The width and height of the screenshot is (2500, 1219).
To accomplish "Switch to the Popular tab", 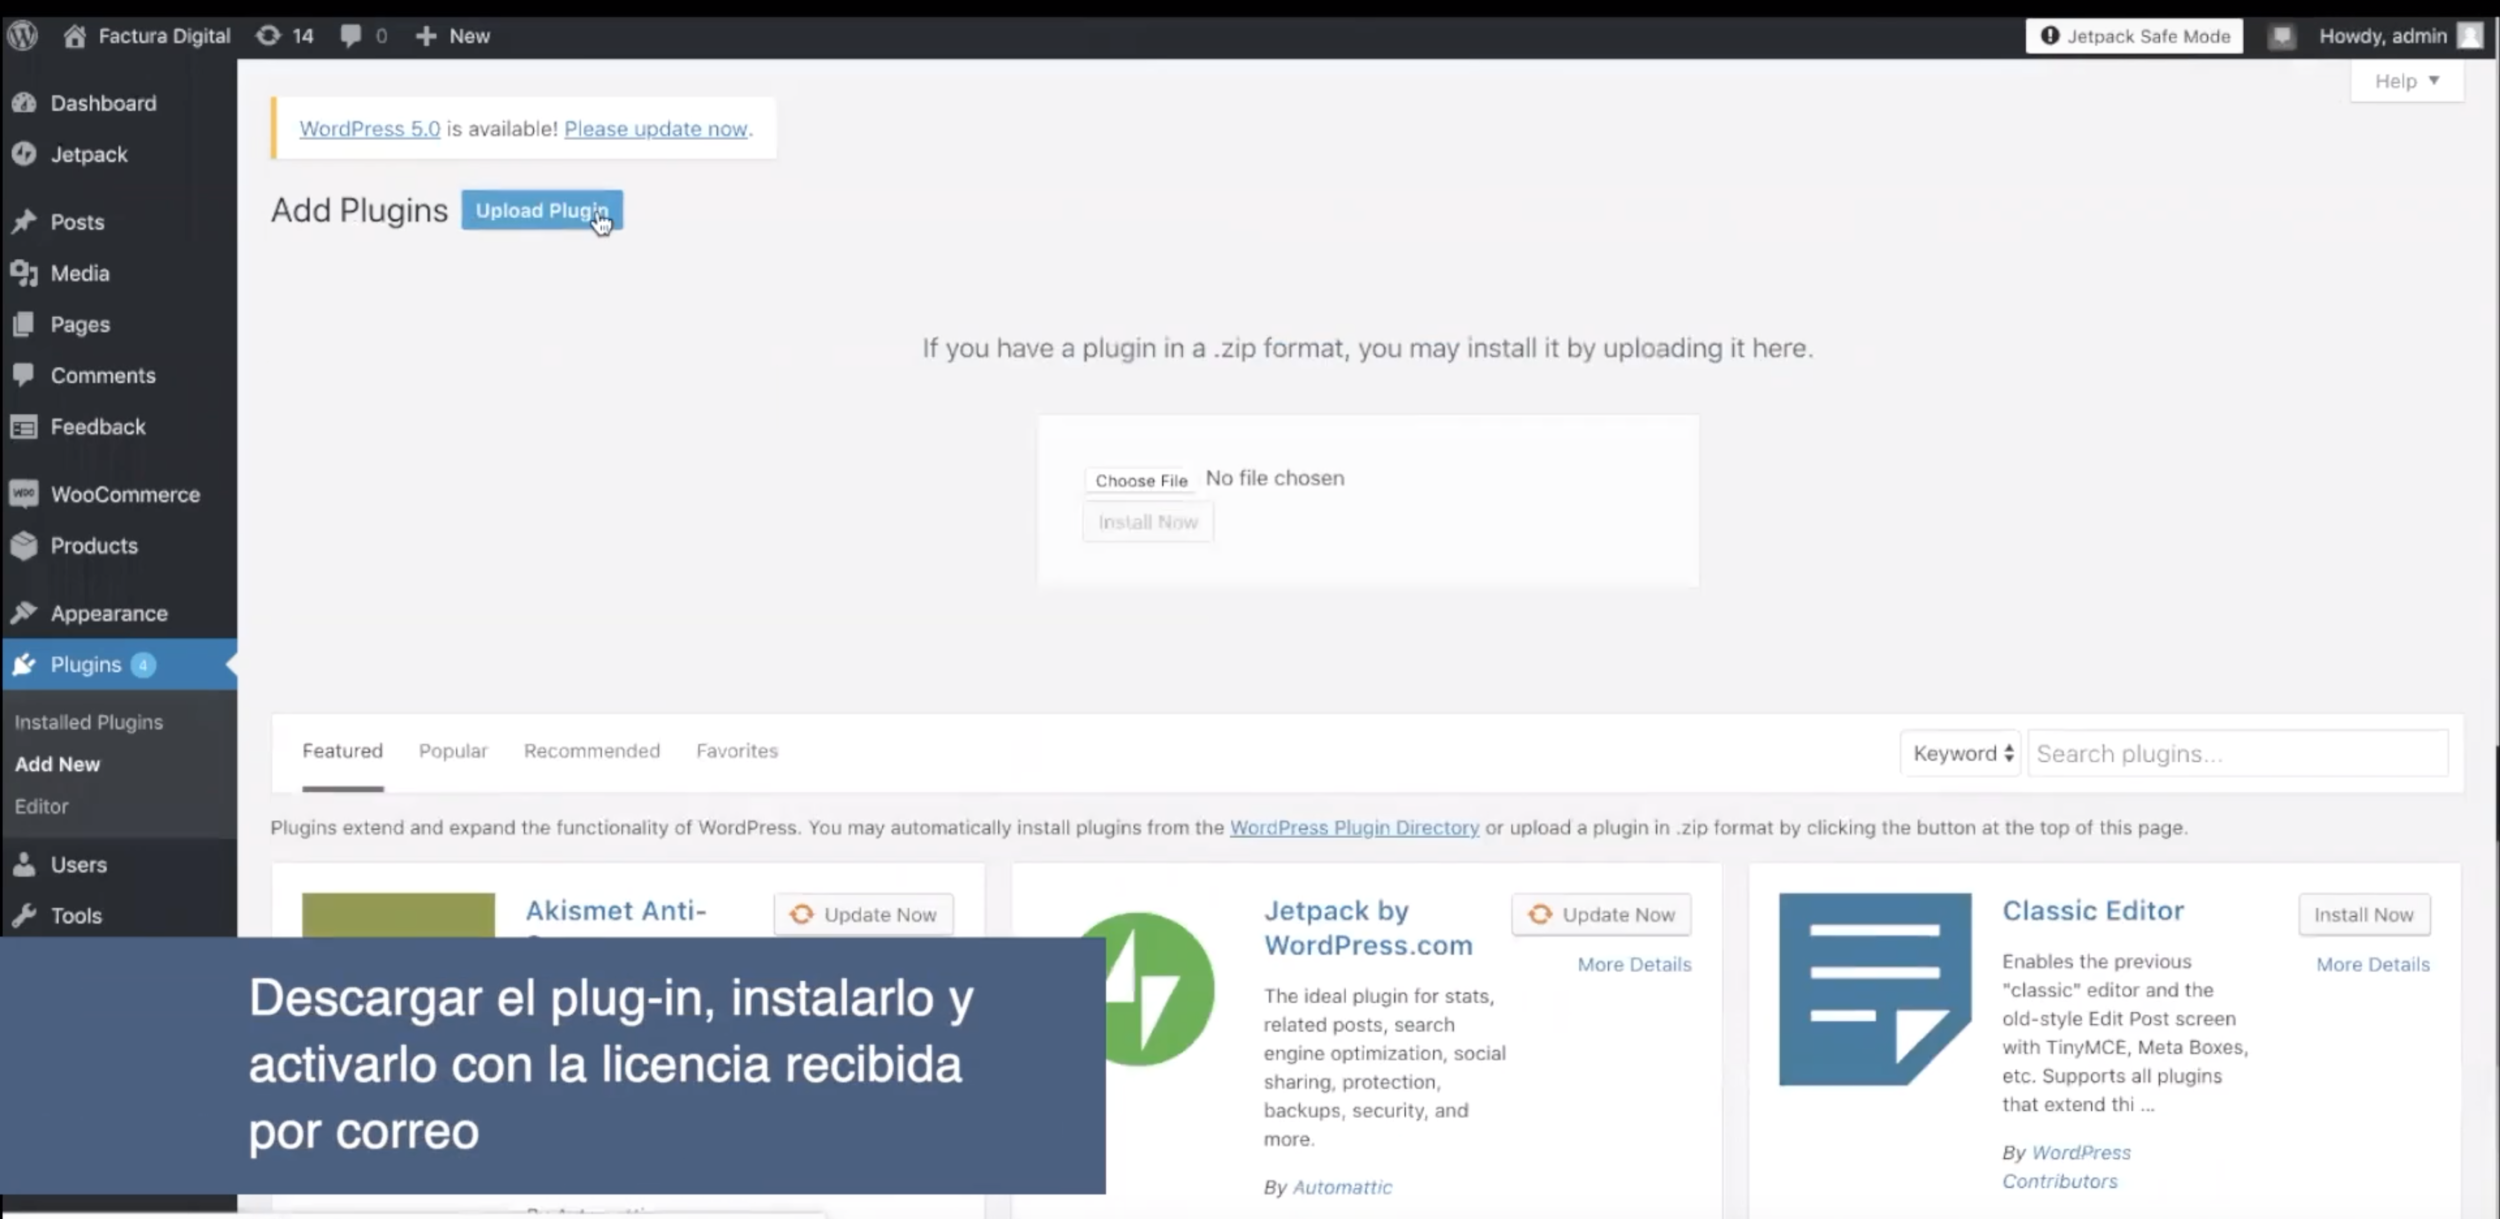I will (x=453, y=751).
